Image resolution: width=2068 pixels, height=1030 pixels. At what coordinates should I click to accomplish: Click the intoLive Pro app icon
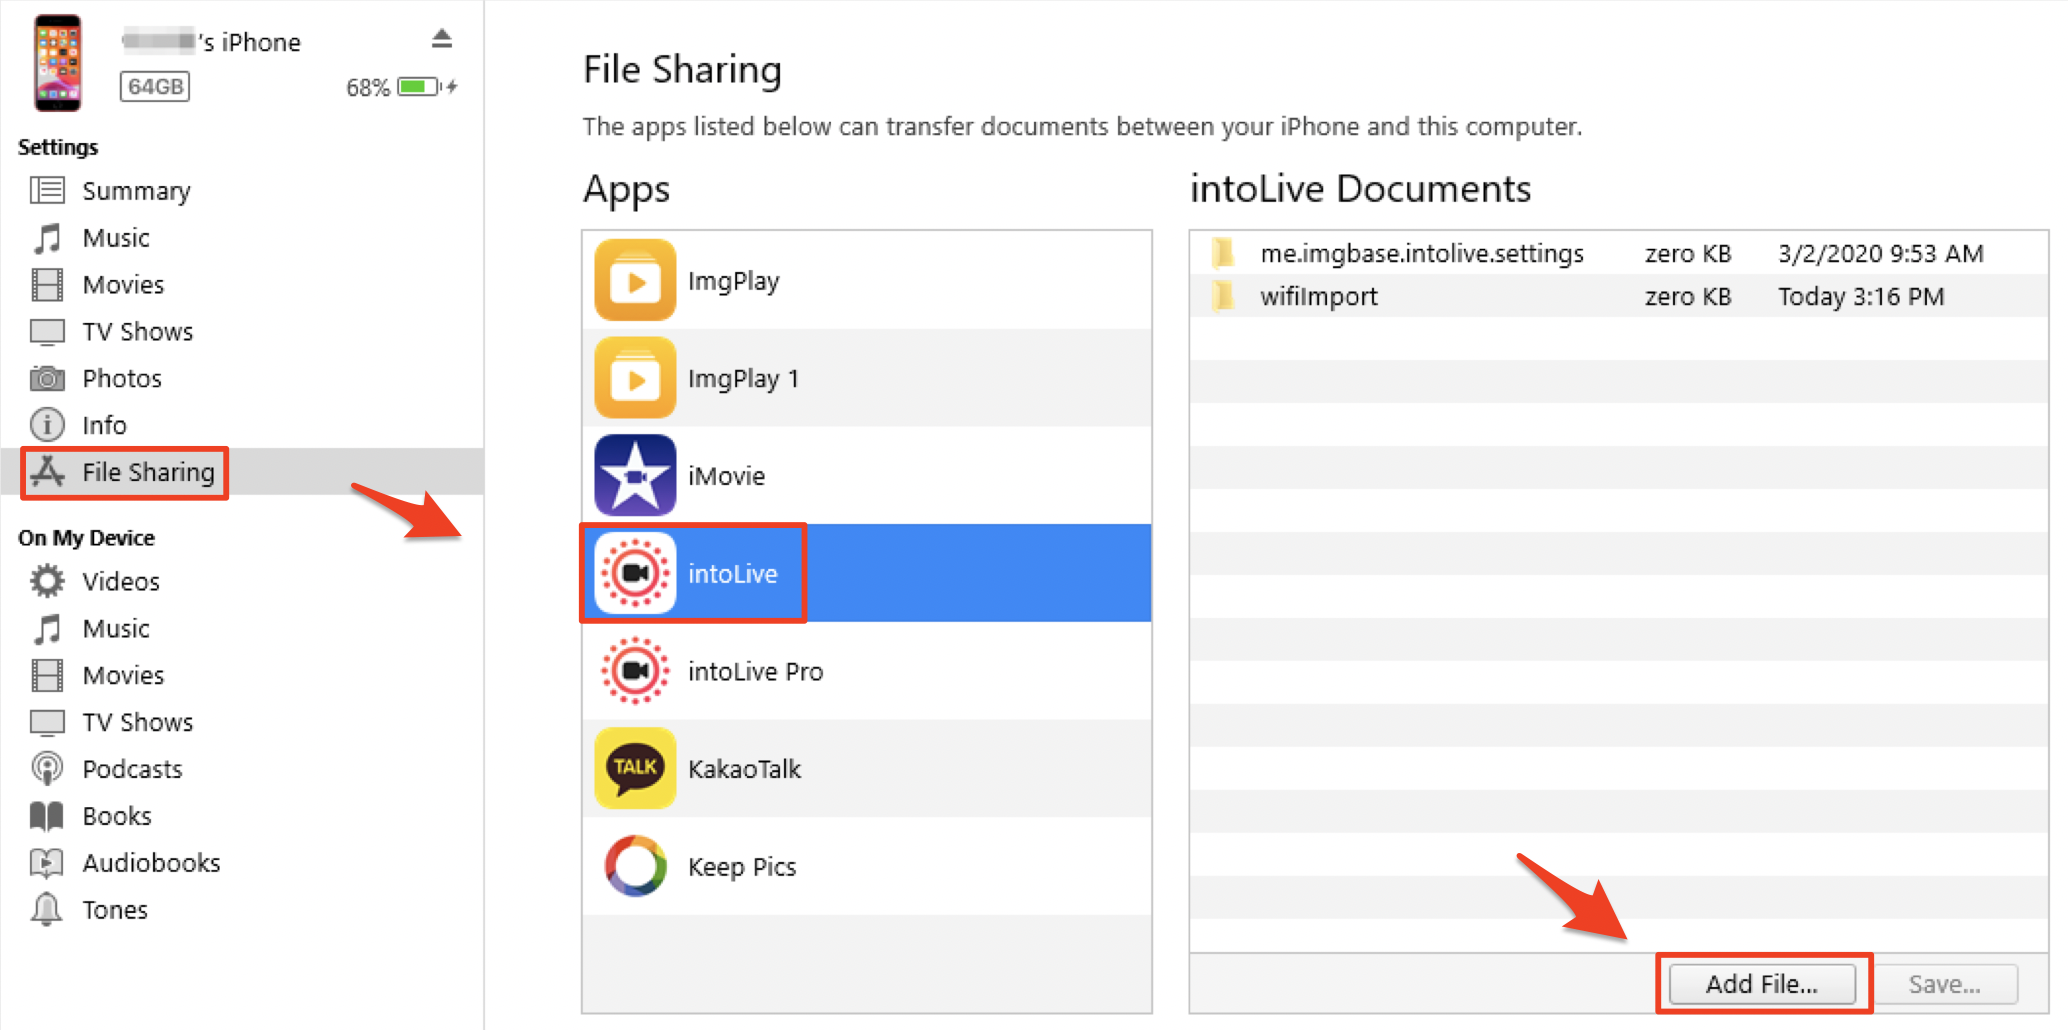click(635, 671)
